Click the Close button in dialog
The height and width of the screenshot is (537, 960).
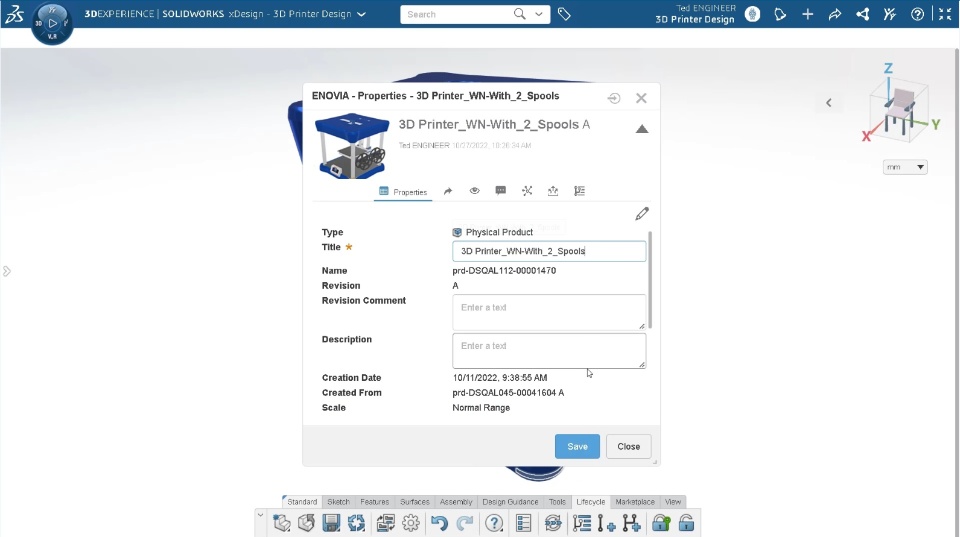tap(629, 446)
